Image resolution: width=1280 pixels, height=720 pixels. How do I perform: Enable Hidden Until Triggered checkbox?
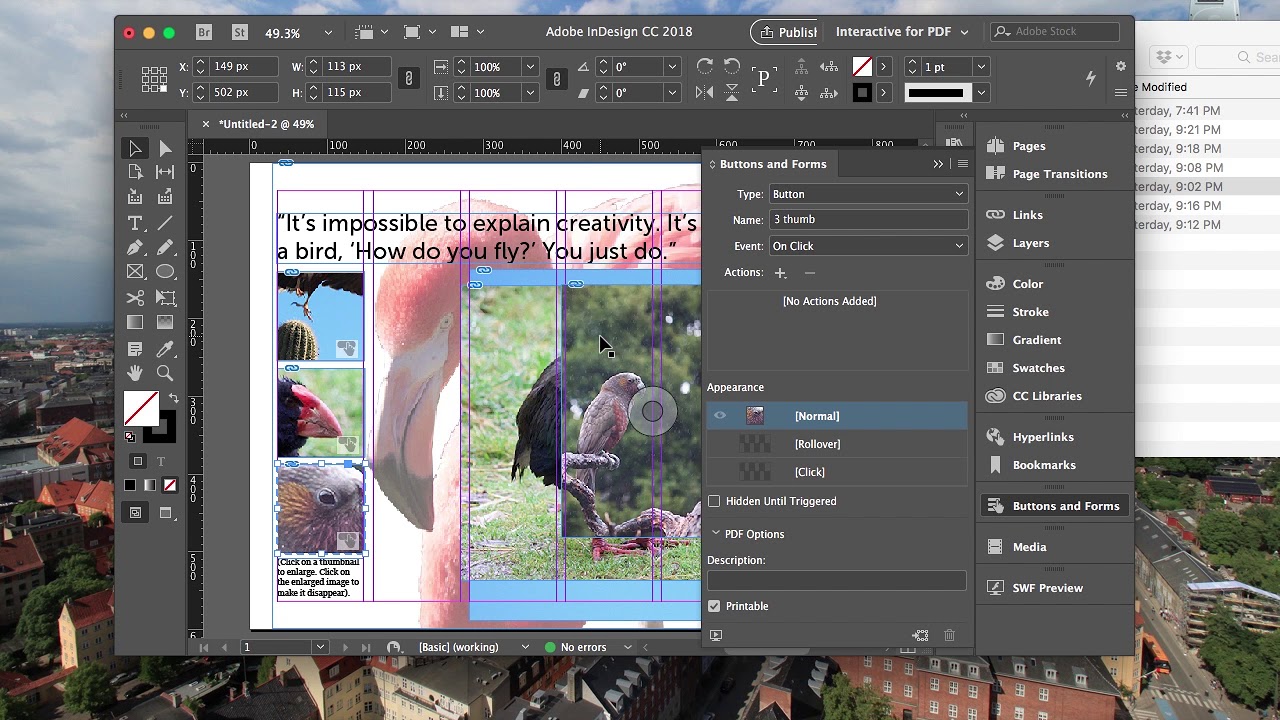(714, 501)
